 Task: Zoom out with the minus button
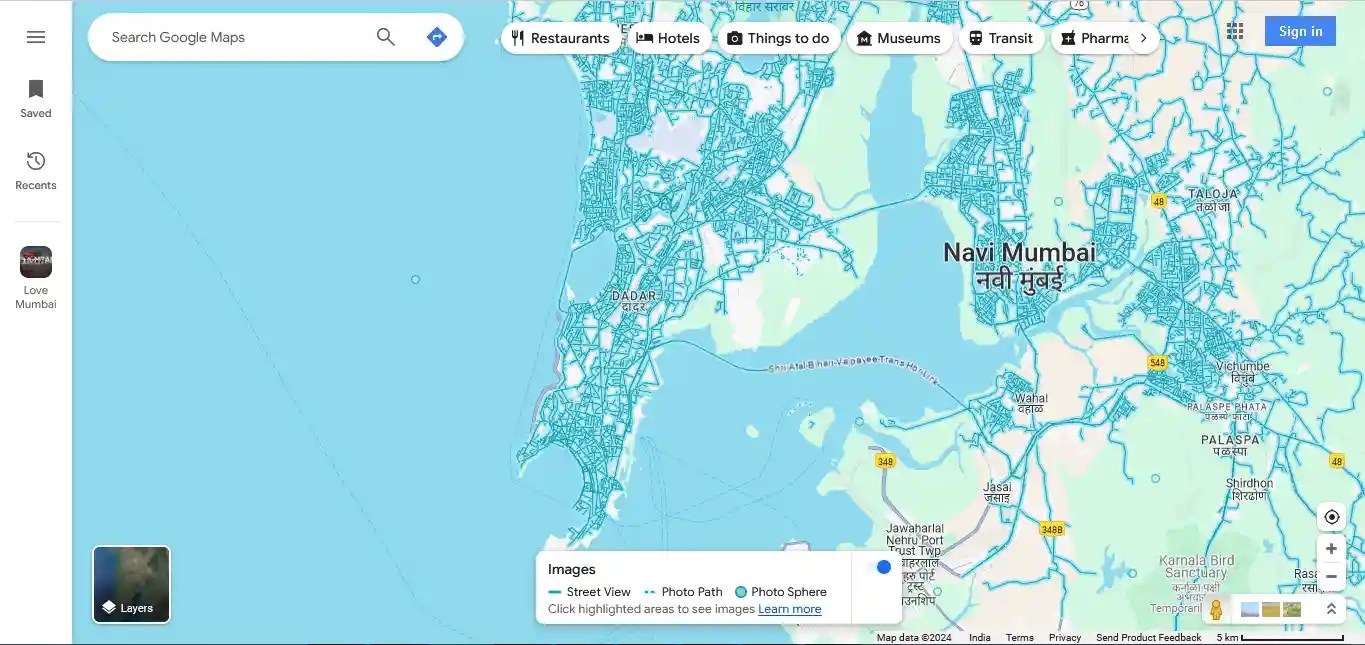[1331, 577]
